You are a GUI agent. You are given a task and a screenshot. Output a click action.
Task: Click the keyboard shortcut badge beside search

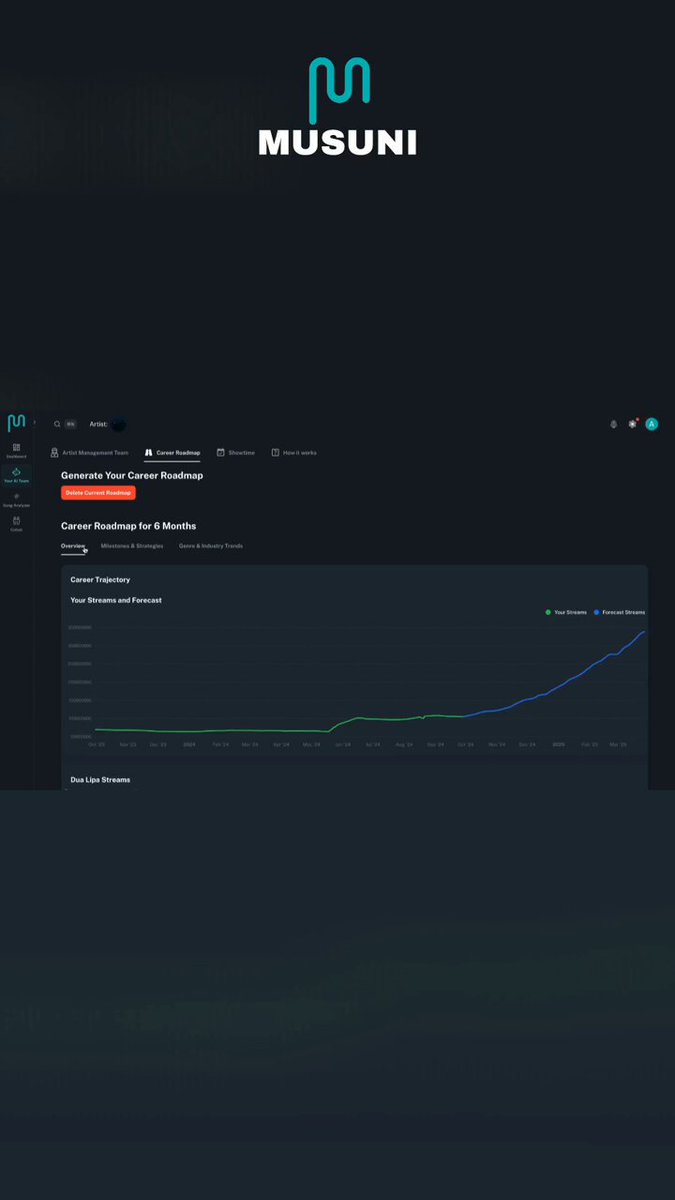[x=71, y=424]
